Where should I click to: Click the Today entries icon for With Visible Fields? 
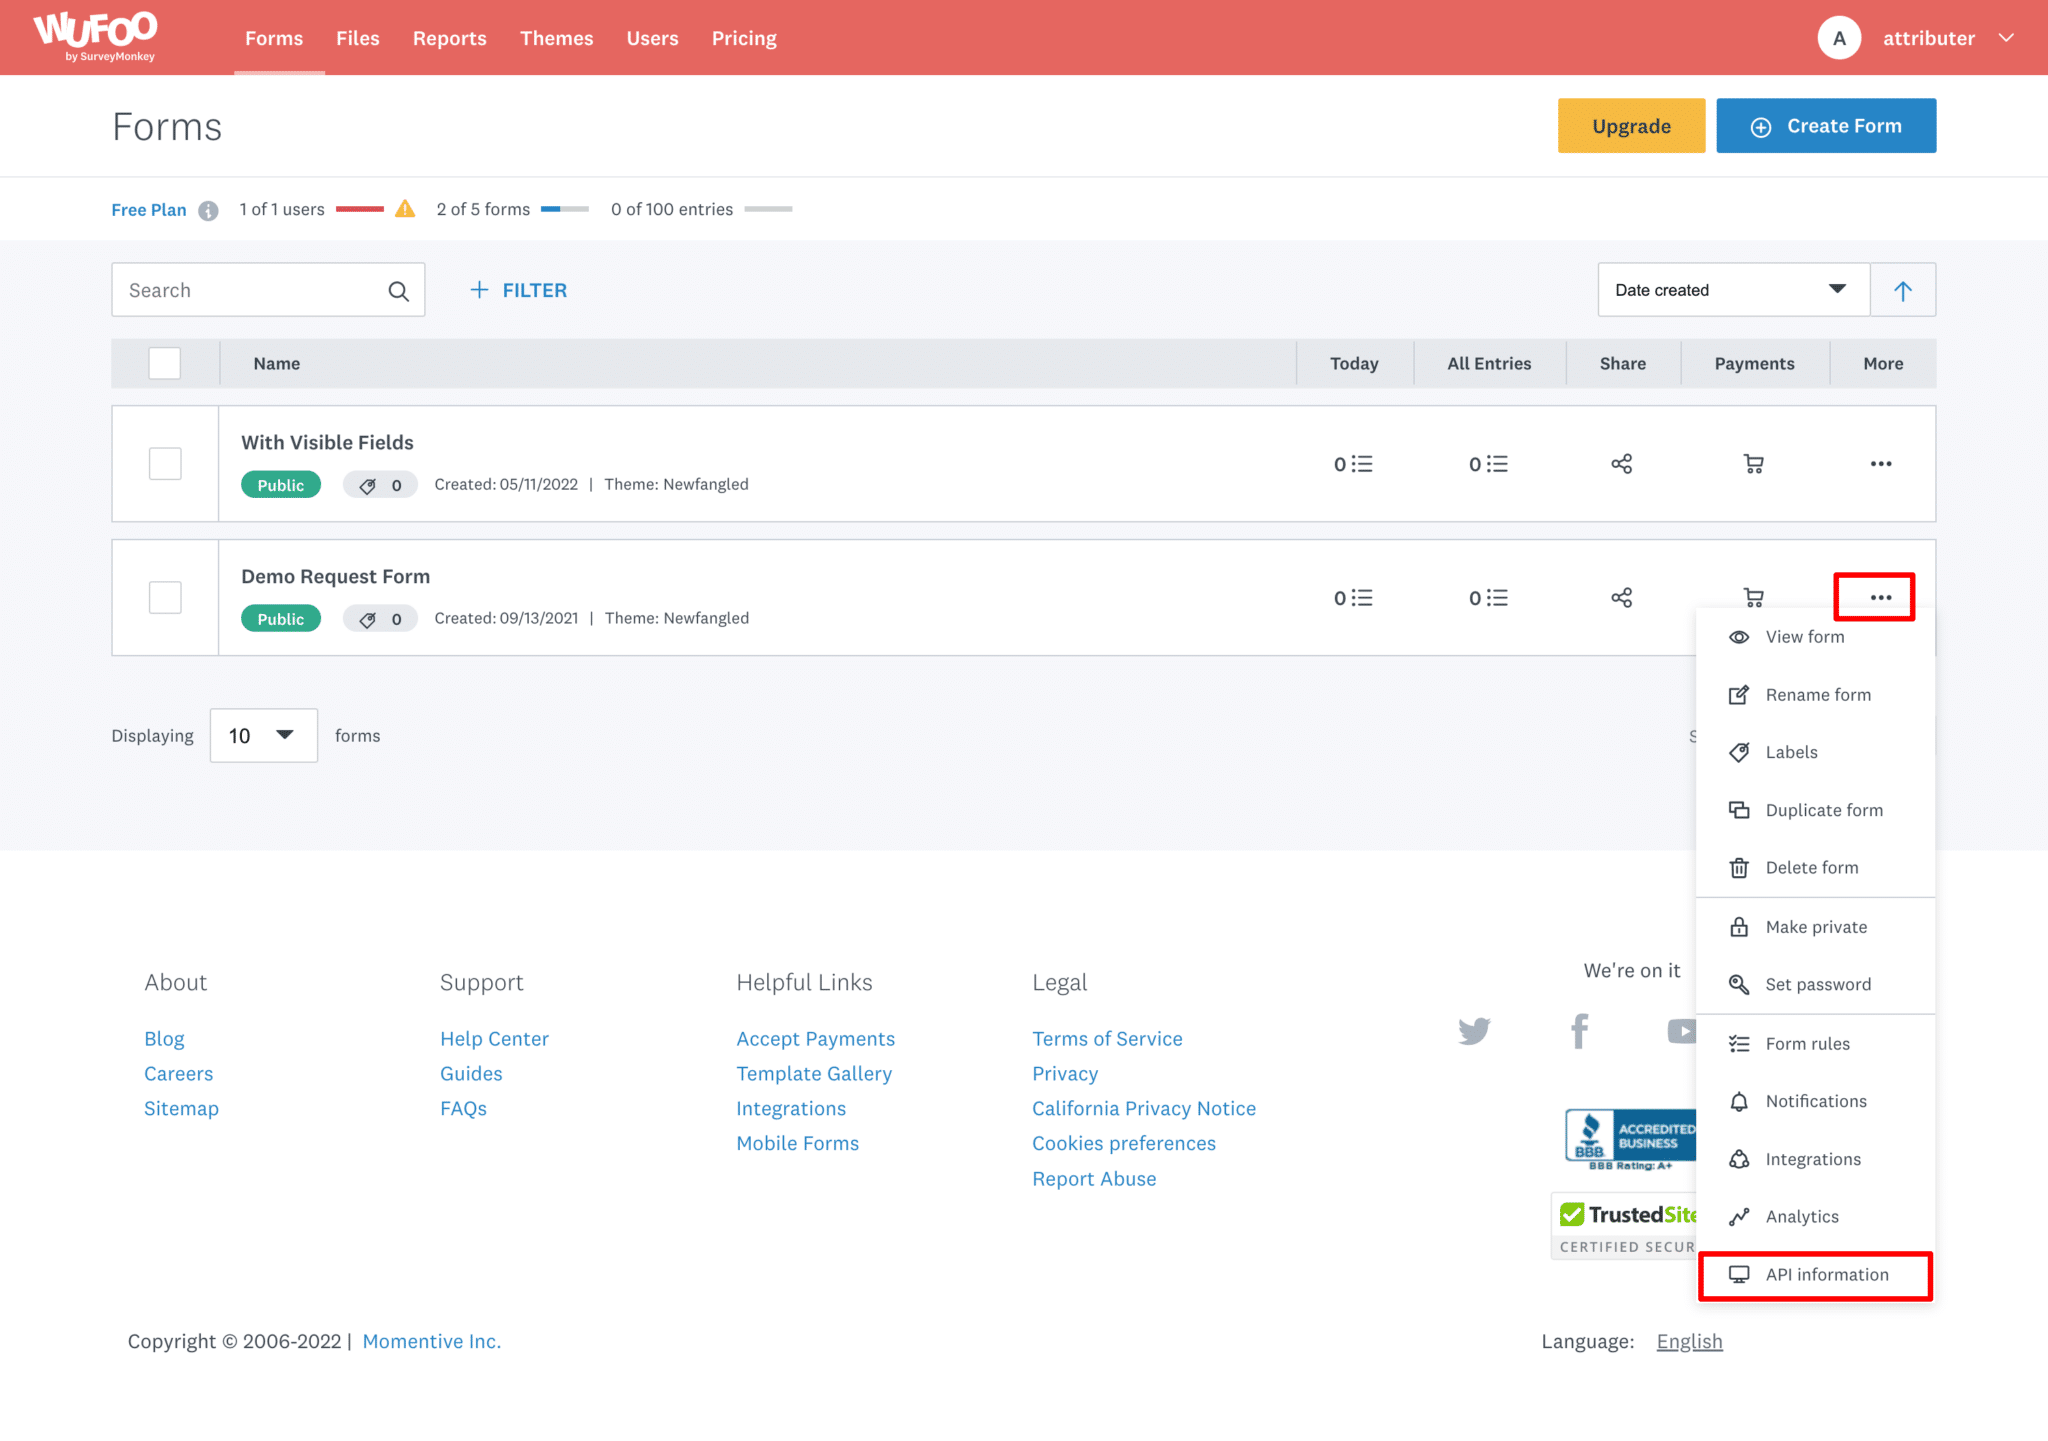tap(1354, 463)
